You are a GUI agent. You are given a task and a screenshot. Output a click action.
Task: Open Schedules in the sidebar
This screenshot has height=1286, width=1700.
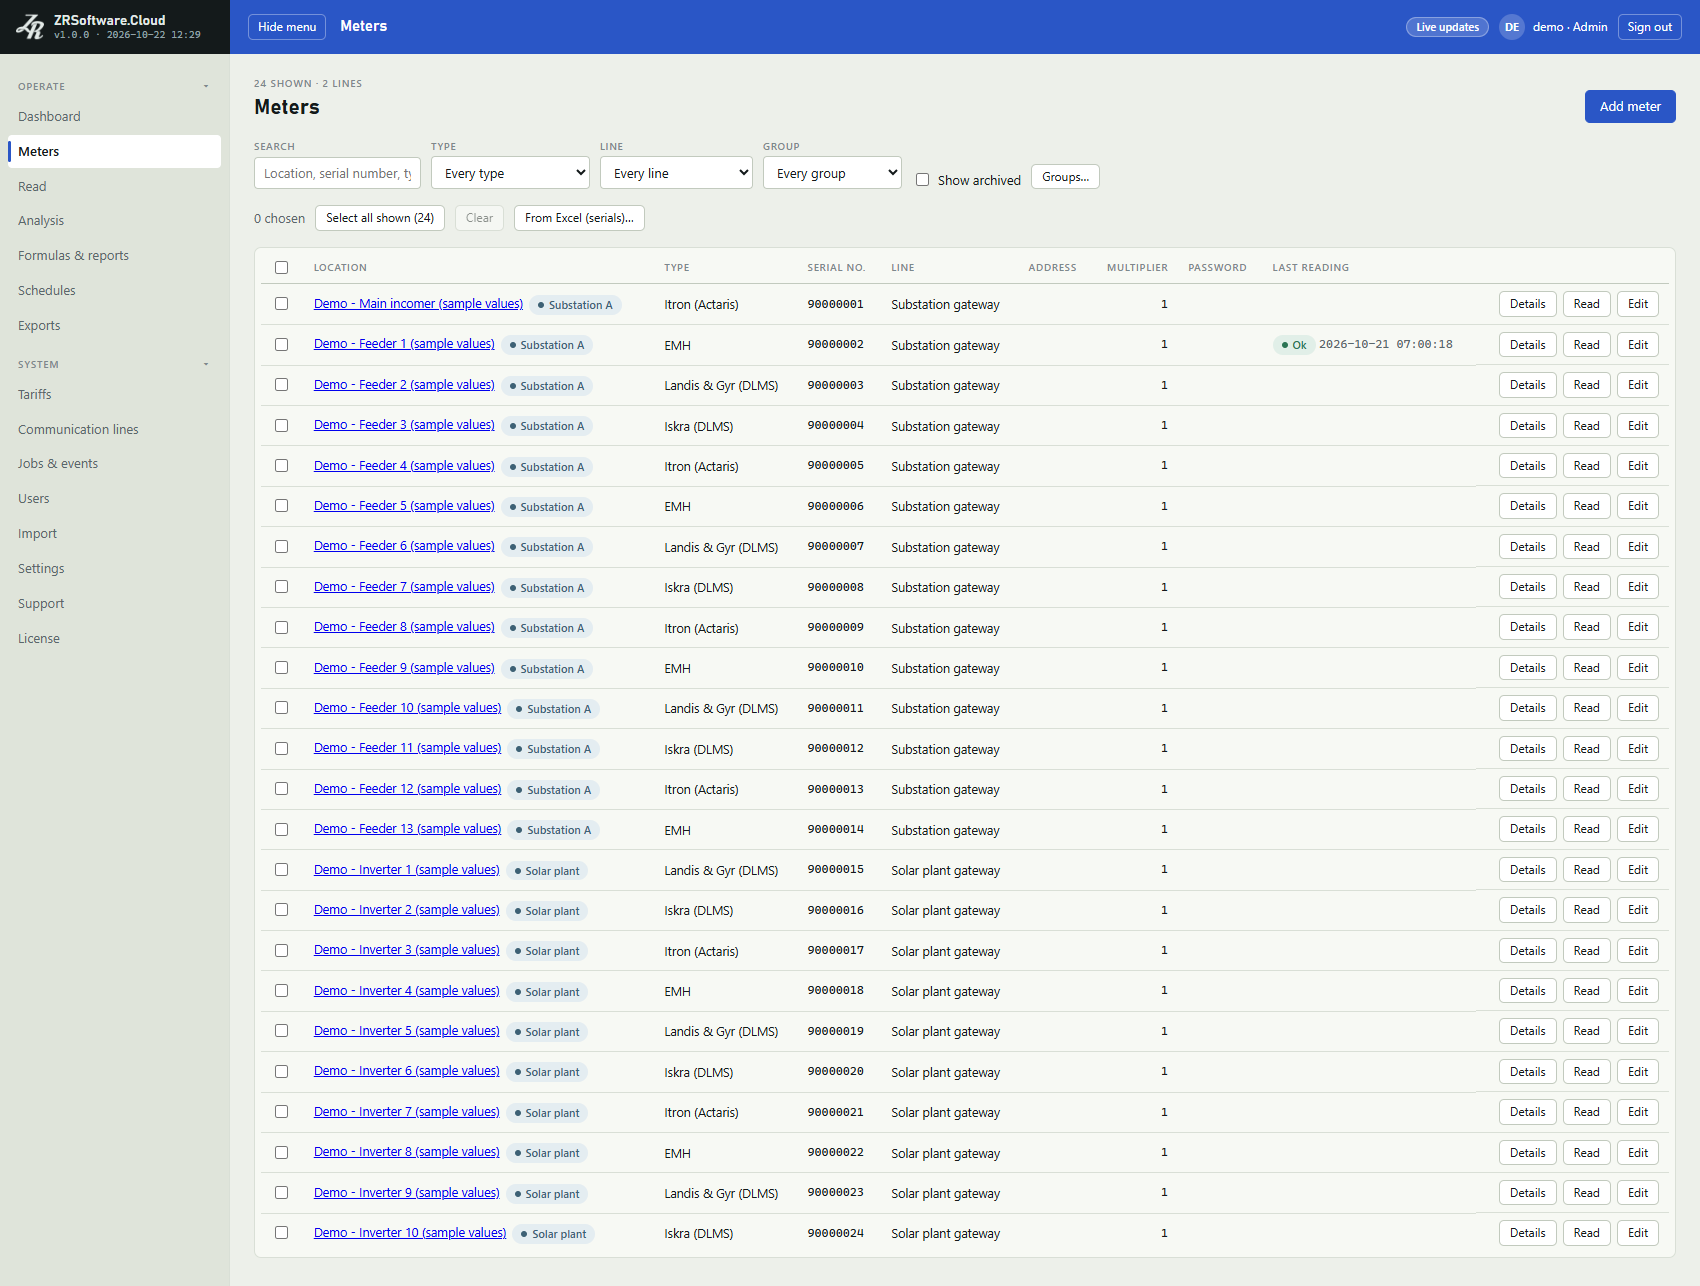pyautogui.click(x=114, y=291)
